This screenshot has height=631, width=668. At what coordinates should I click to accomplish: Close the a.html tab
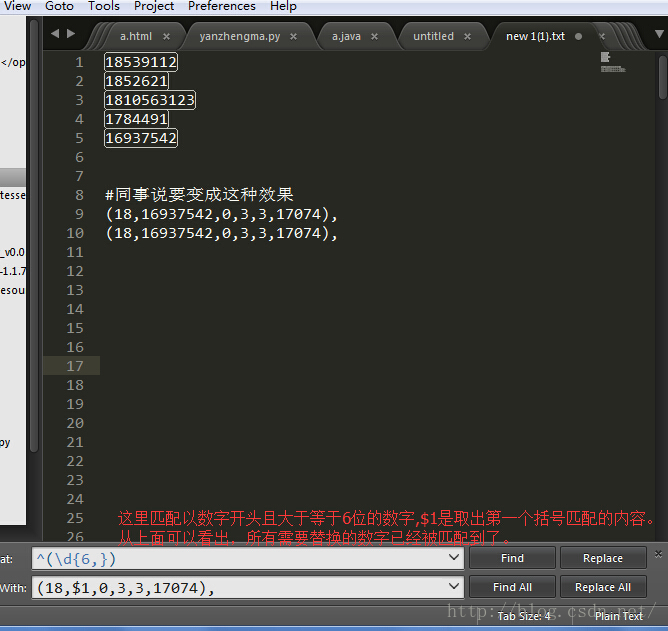pos(167,37)
